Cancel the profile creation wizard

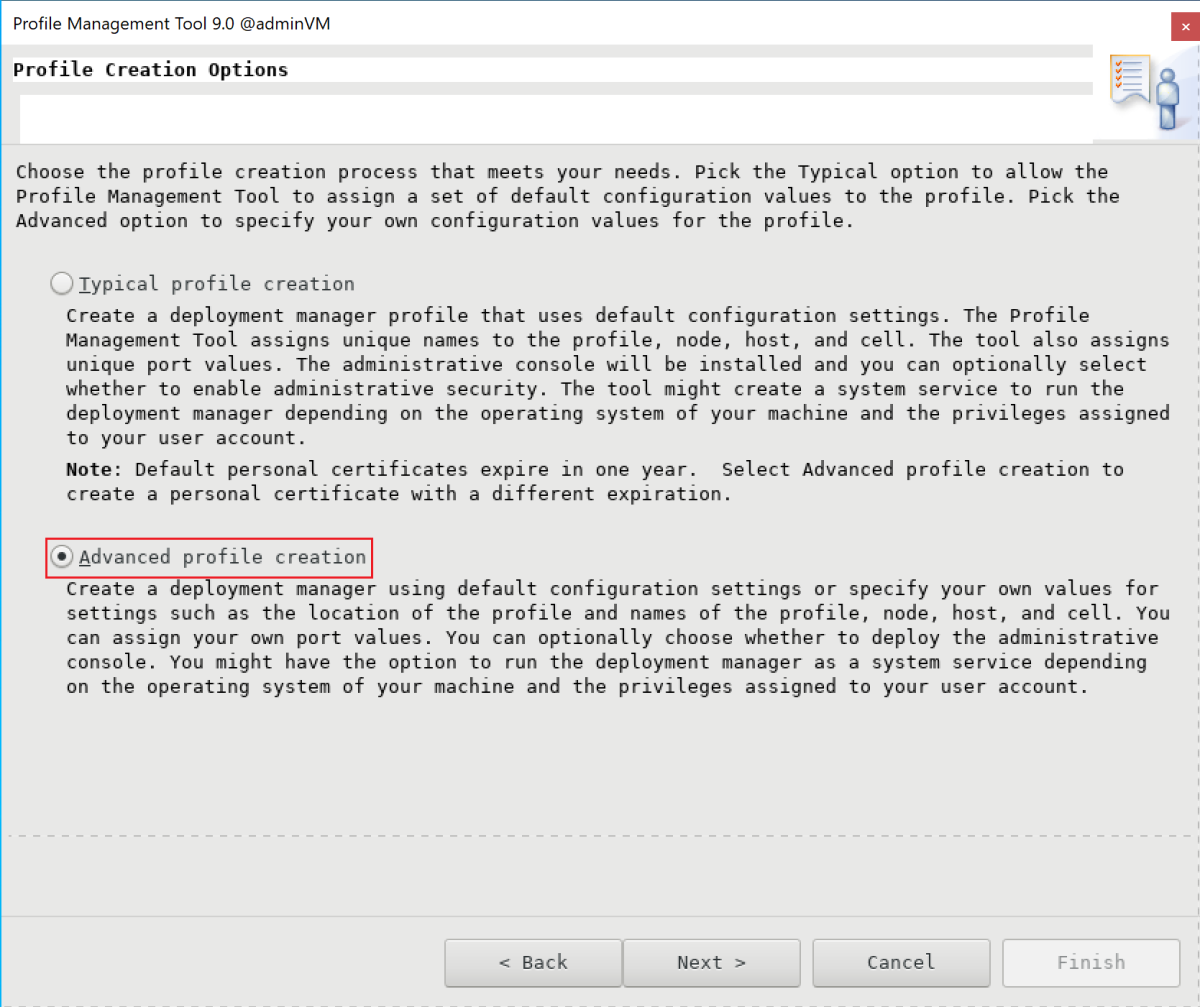coord(901,962)
